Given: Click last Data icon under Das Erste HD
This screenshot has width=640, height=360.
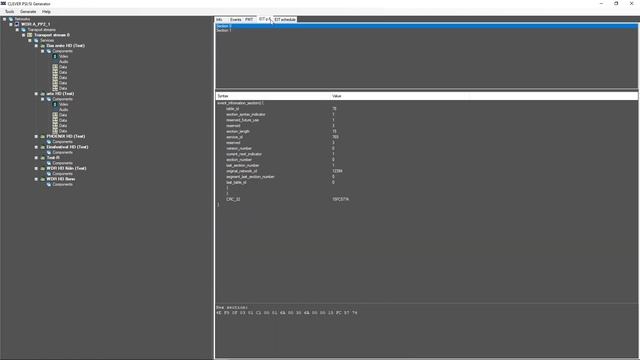Looking at the screenshot, I should click(55, 88).
